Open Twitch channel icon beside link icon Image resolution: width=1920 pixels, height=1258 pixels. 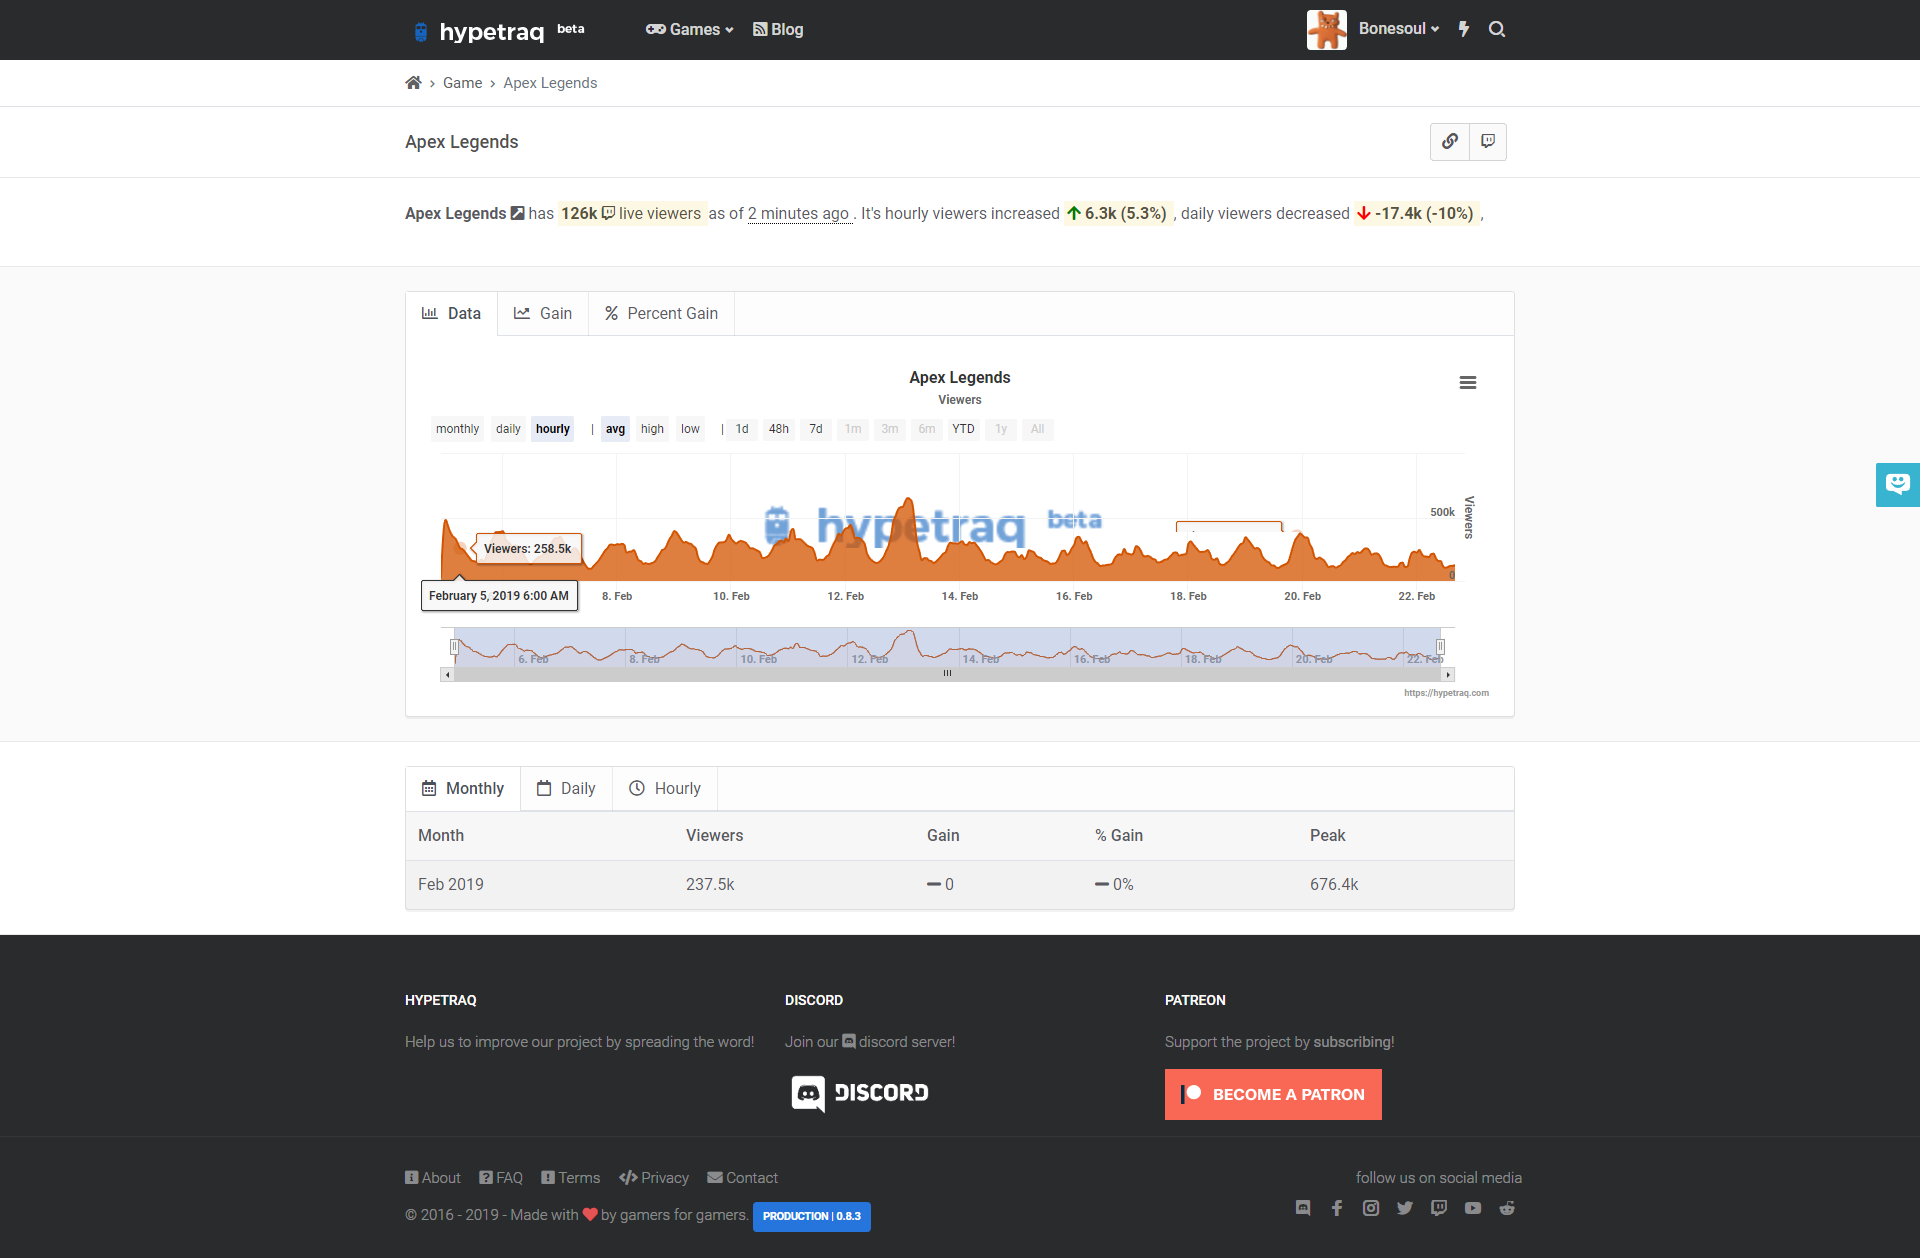pyautogui.click(x=1487, y=141)
